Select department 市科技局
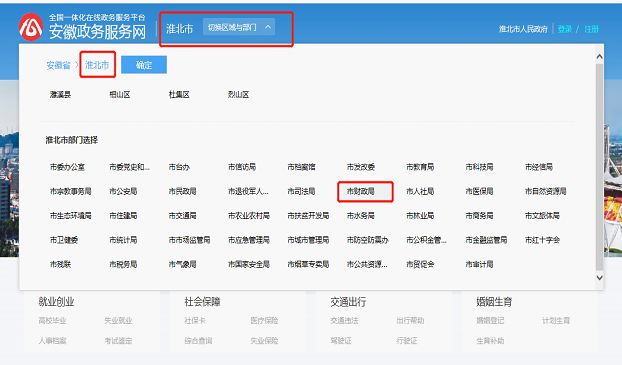Viewport: 622px width, 365px height. [479, 167]
